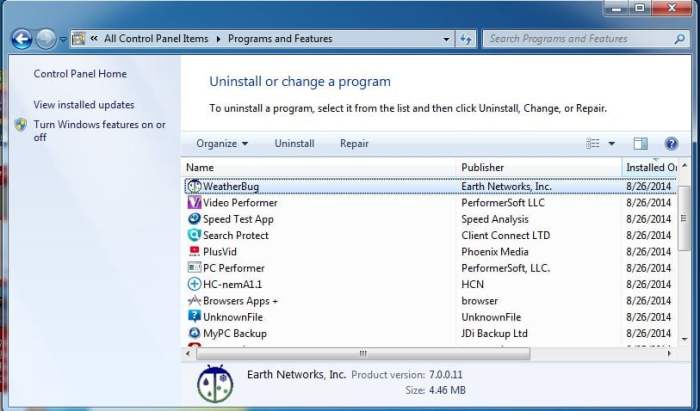This screenshot has width=700, height=411.
Task: Click the horizontal scrollbar thumb
Action: pyautogui.click(x=363, y=353)
